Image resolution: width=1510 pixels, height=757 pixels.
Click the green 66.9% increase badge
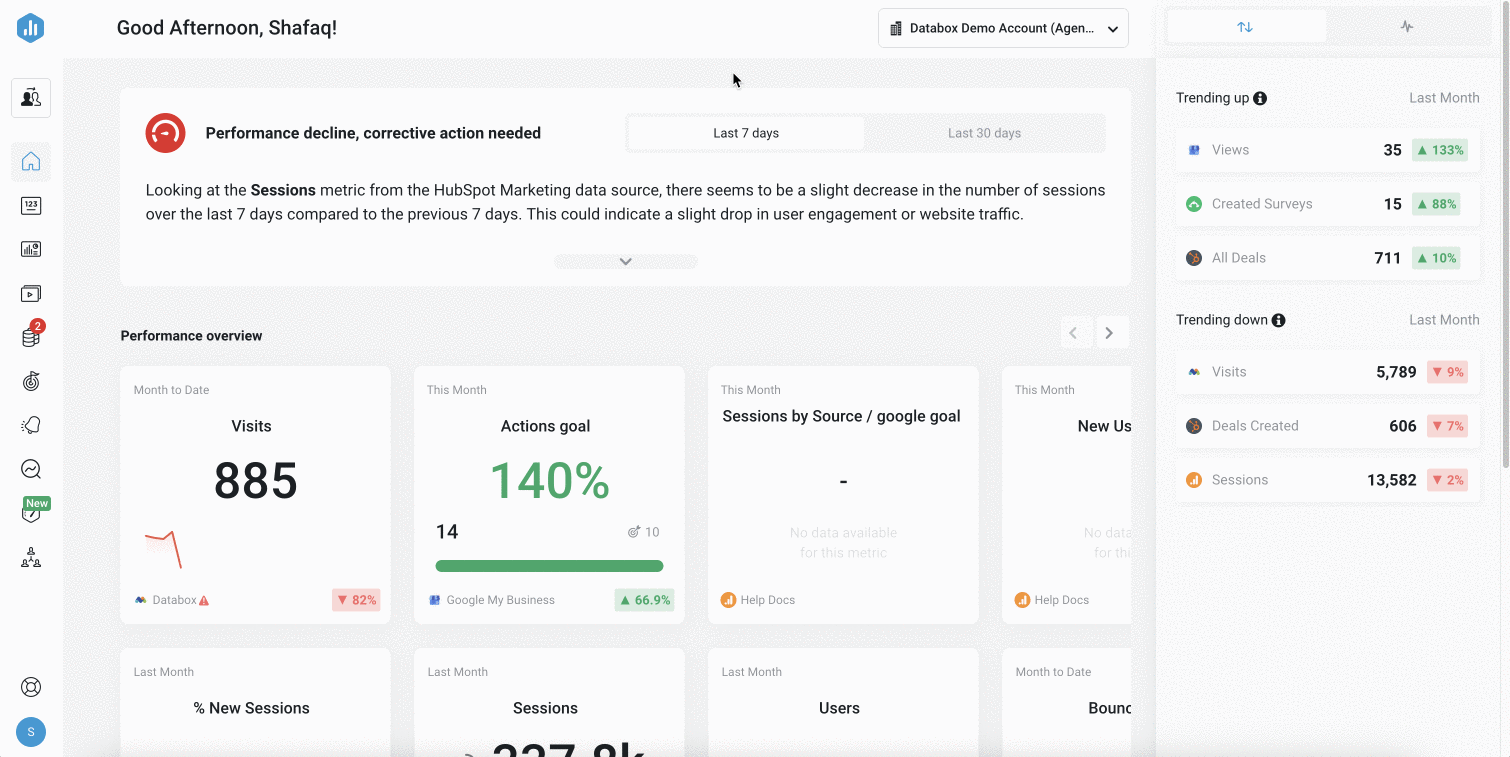pyautogui.click(x=644, y=600)
